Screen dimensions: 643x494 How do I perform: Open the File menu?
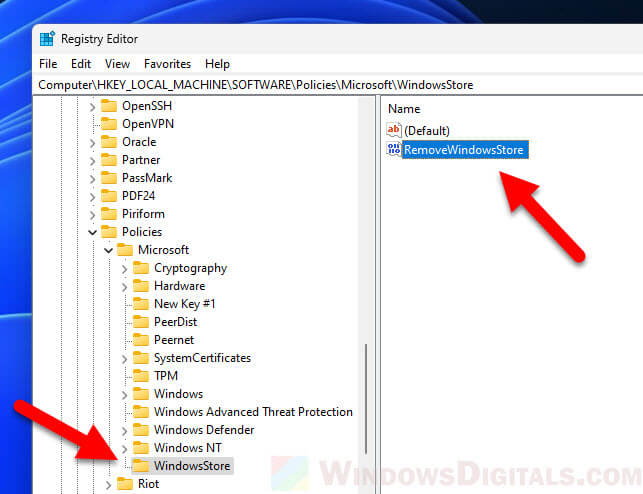click(48, 64)
